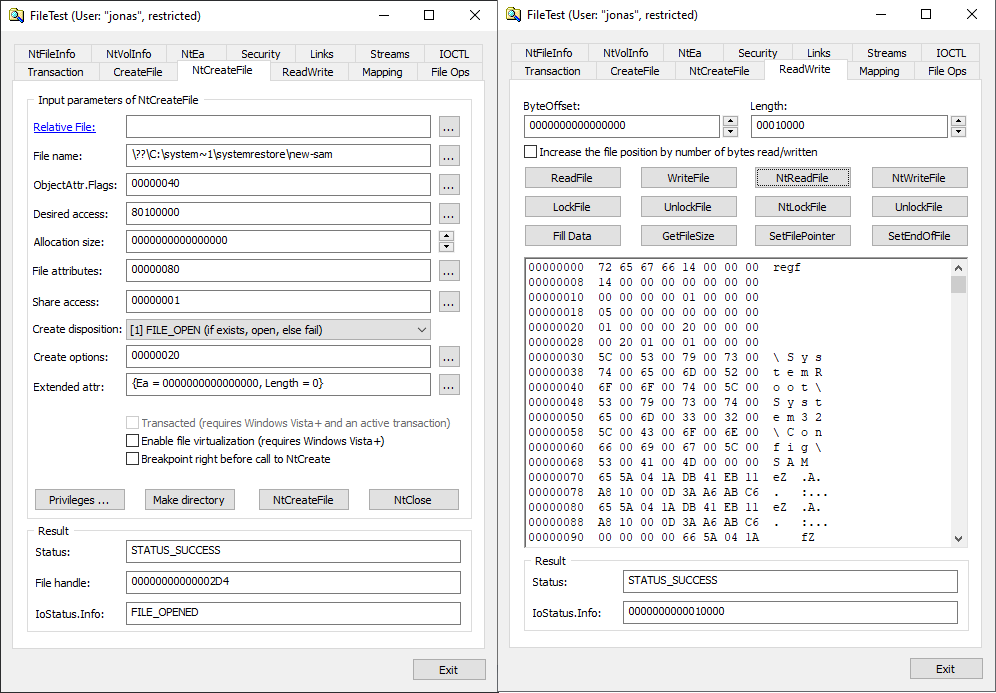Click the WriteFile button
The height and width of the screenshot is (693, 996).
(x=688, y=178)
